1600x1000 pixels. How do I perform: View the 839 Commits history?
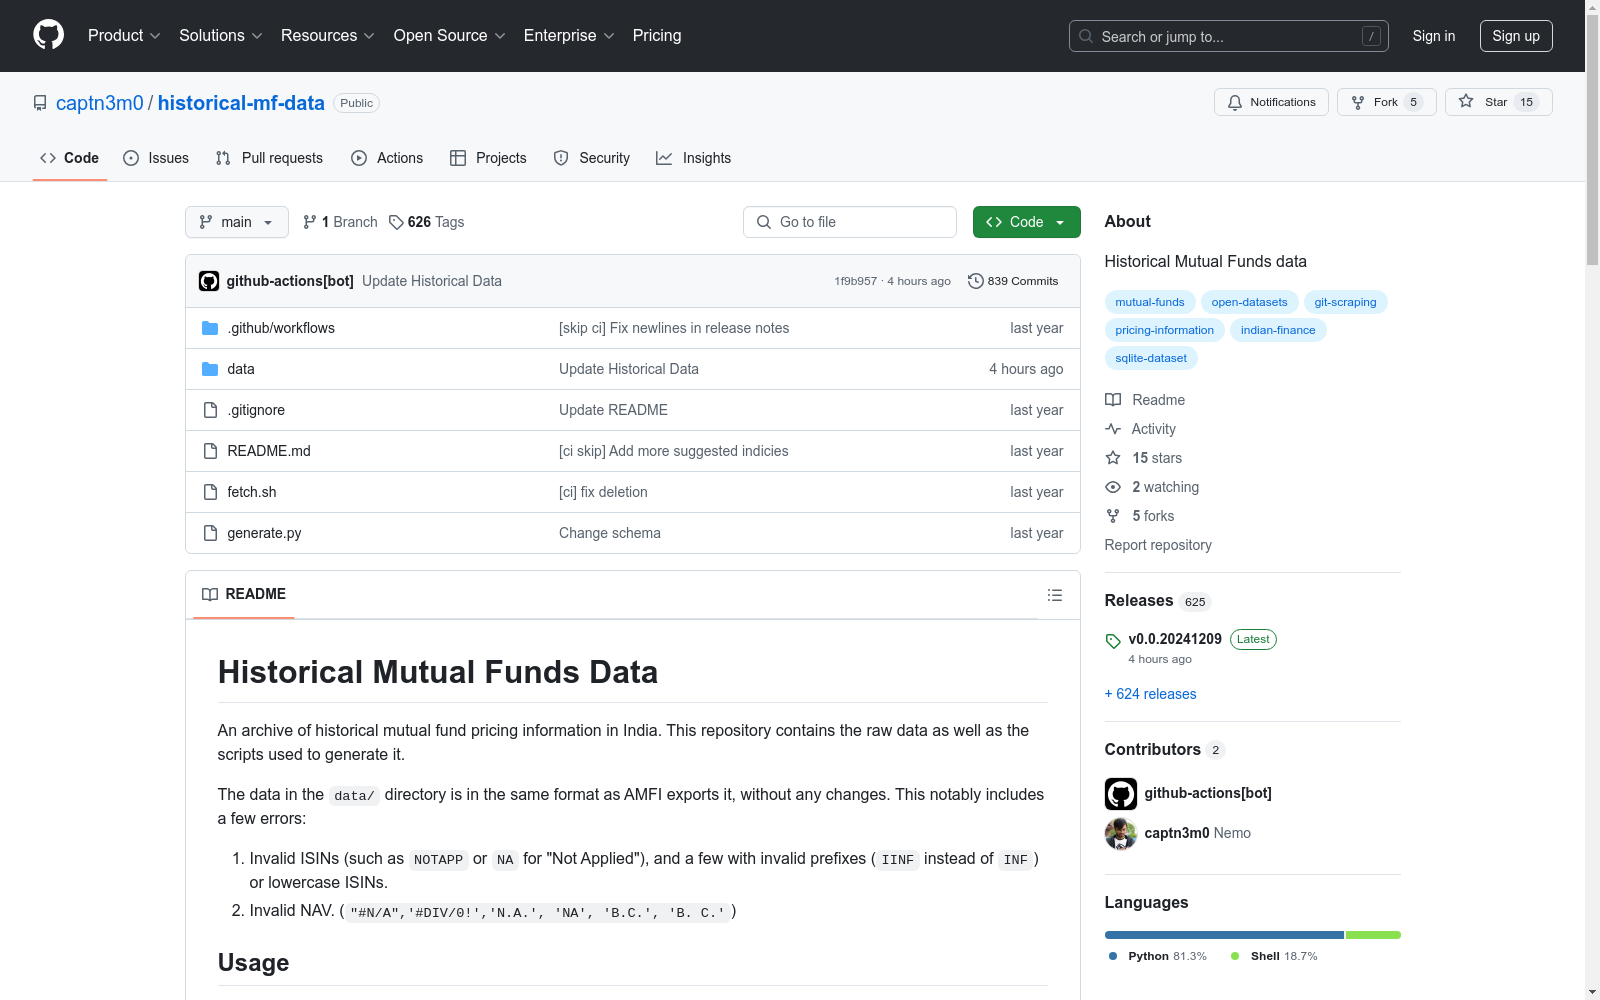pyautogui.click(x=1013, y=281)
